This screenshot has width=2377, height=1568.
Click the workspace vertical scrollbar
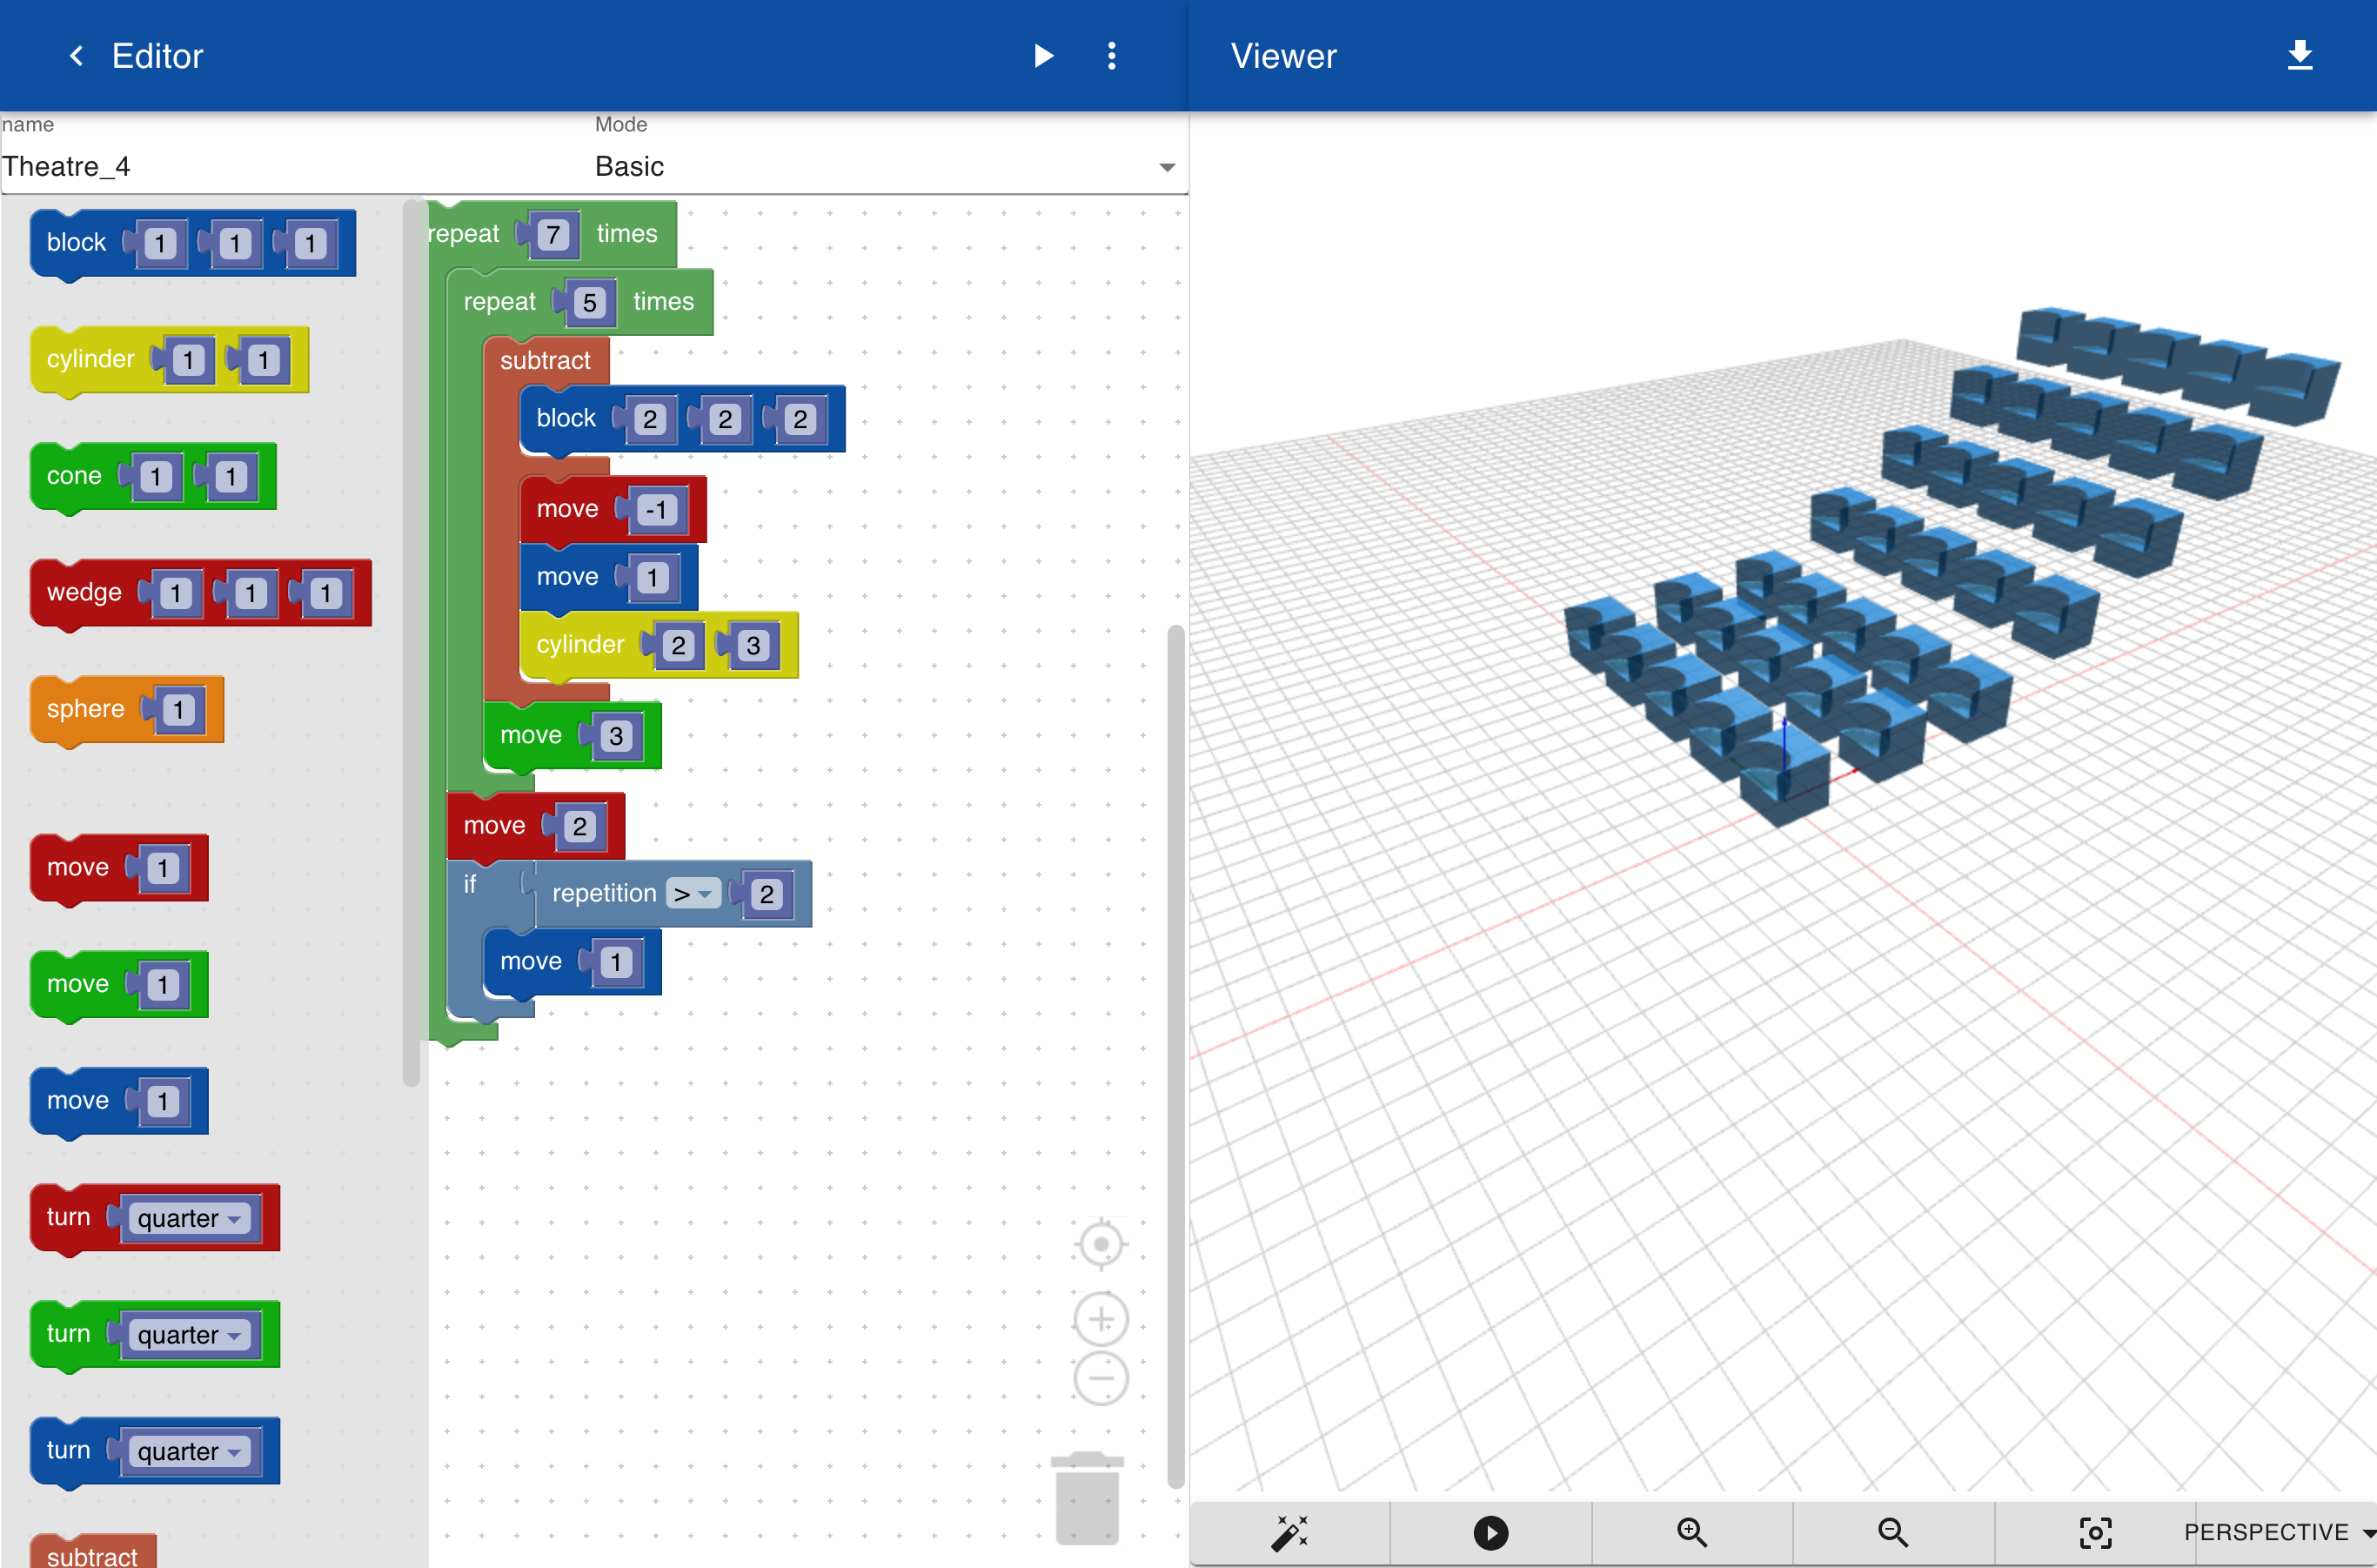(1176, 1057)
